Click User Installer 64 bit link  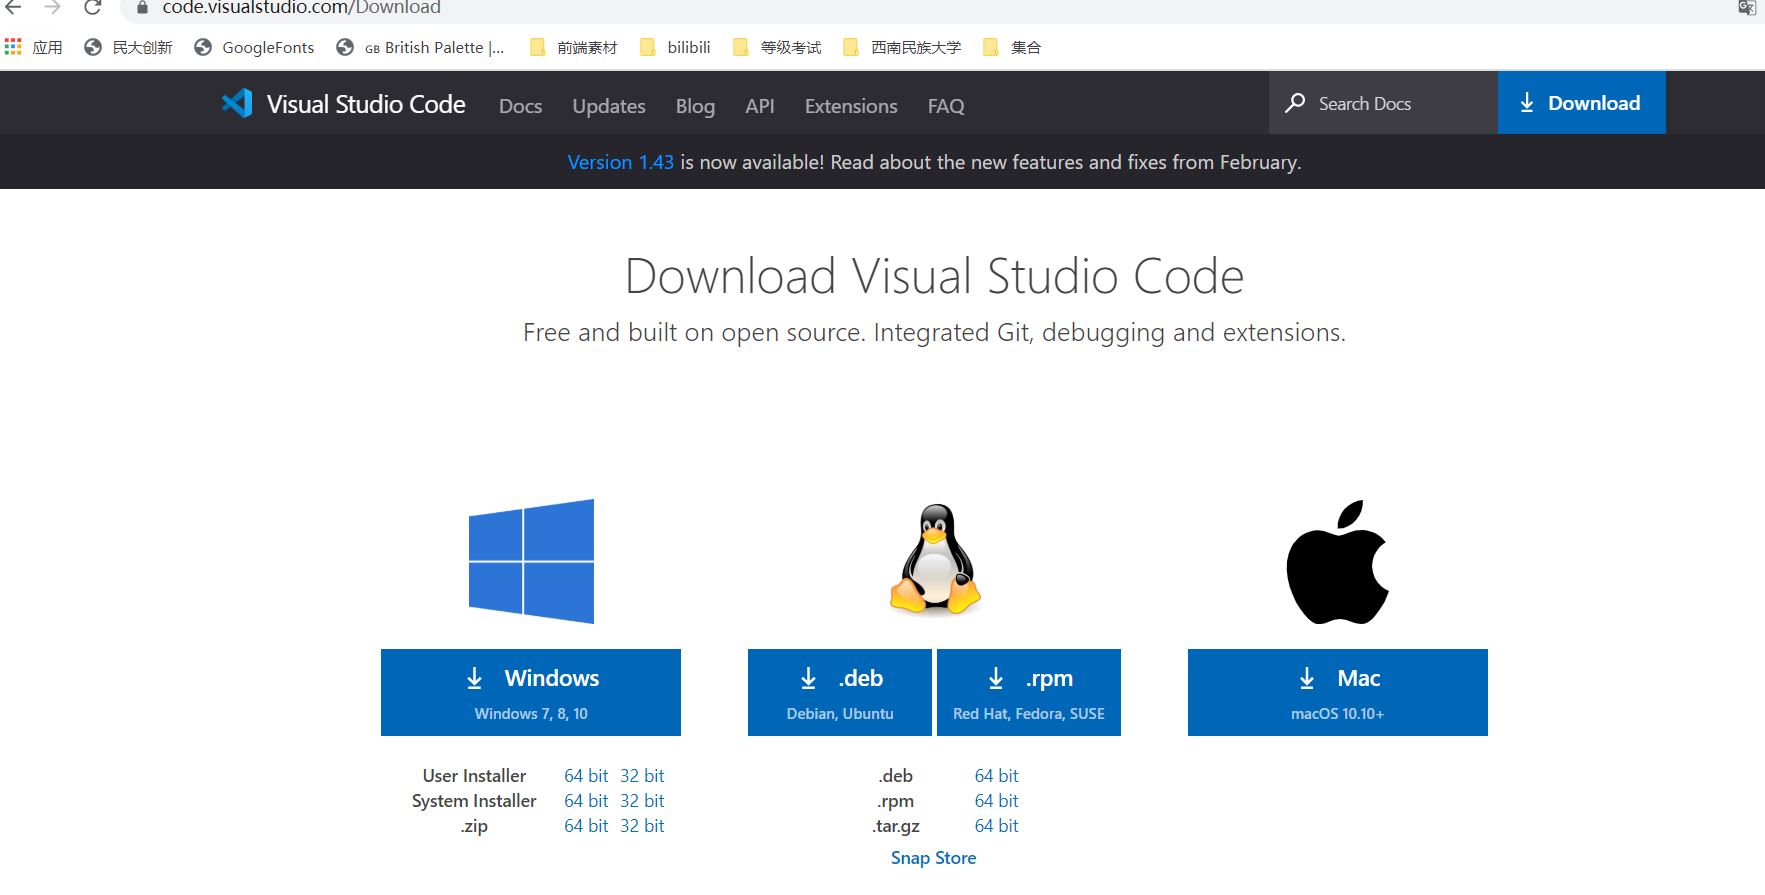tap(586, 776)
